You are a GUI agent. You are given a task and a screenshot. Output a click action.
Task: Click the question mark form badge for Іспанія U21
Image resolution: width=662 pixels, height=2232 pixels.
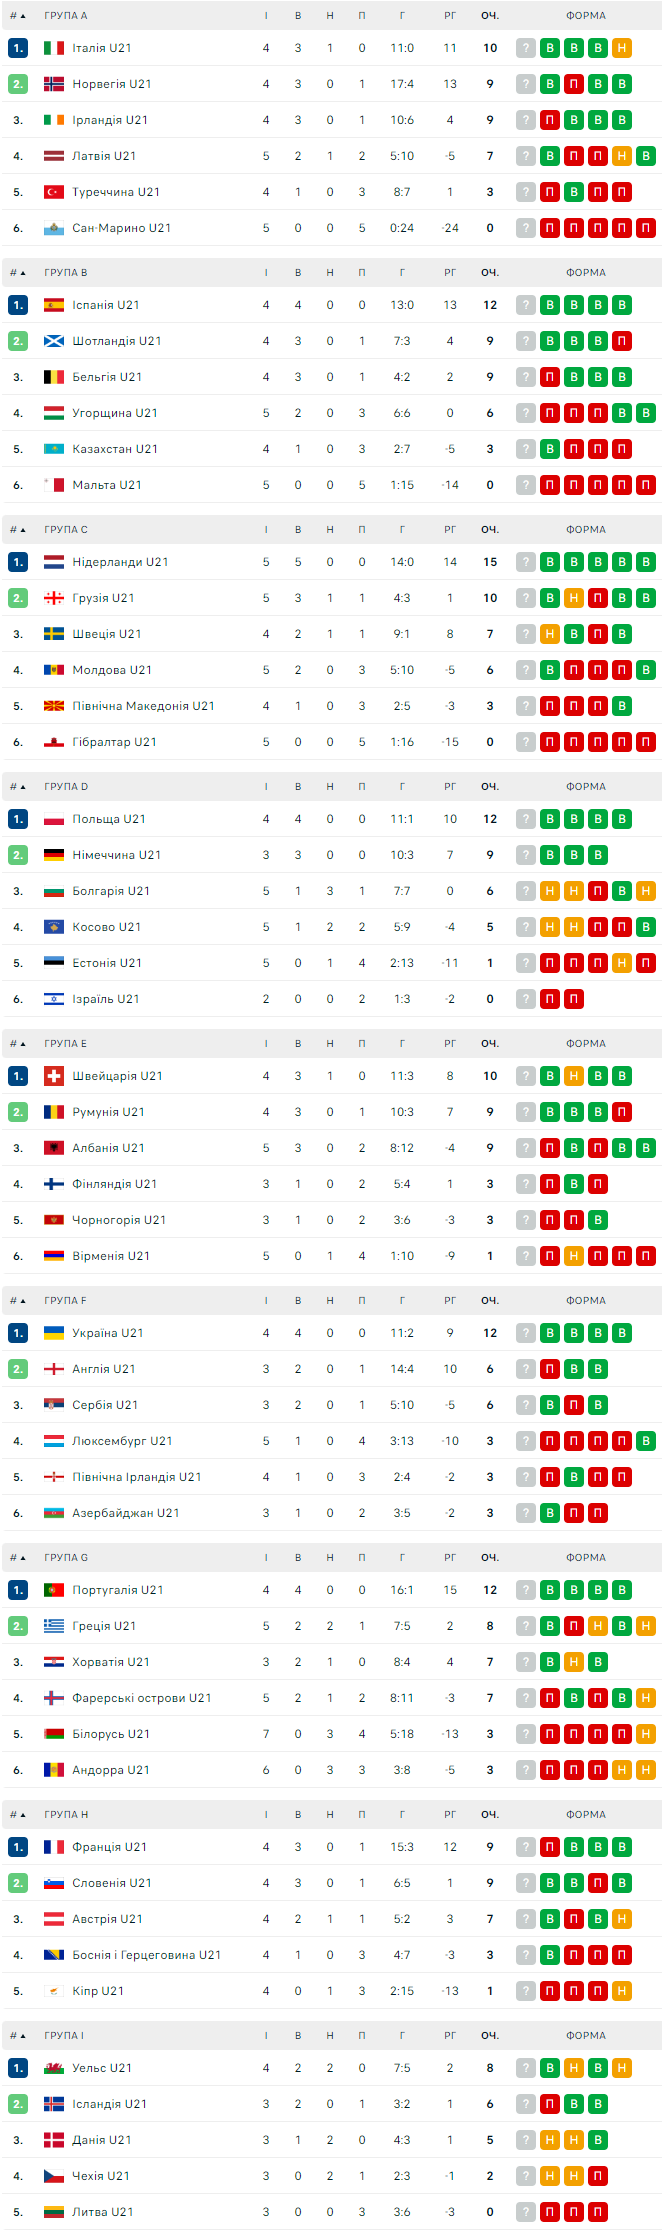[525, 305]
